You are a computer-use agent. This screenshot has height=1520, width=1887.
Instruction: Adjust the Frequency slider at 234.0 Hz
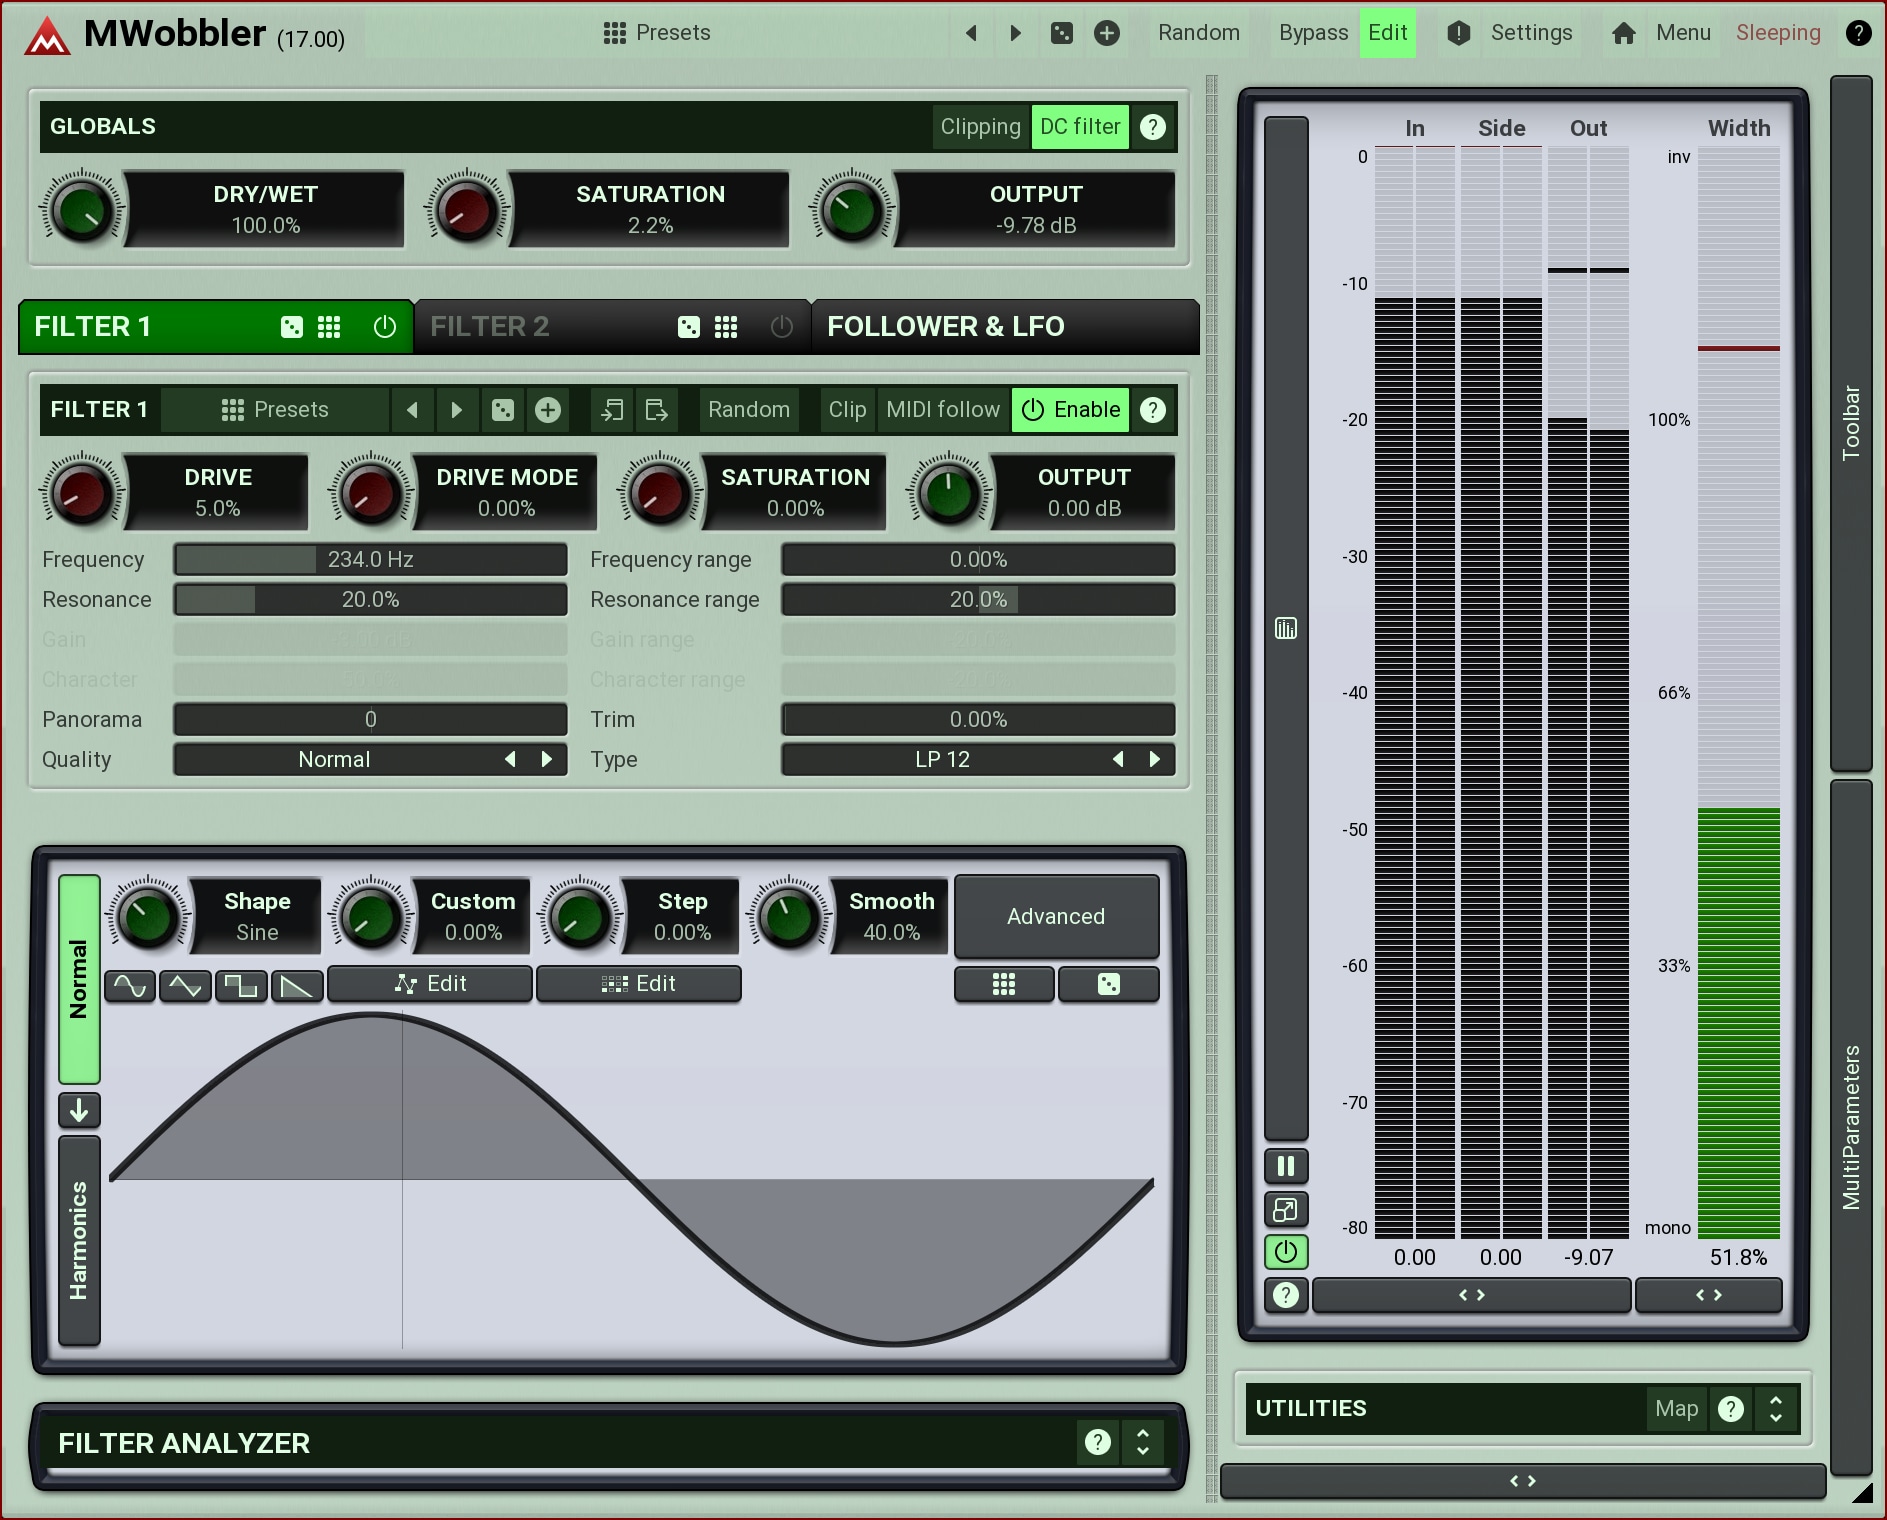click(x=370, y=559)
